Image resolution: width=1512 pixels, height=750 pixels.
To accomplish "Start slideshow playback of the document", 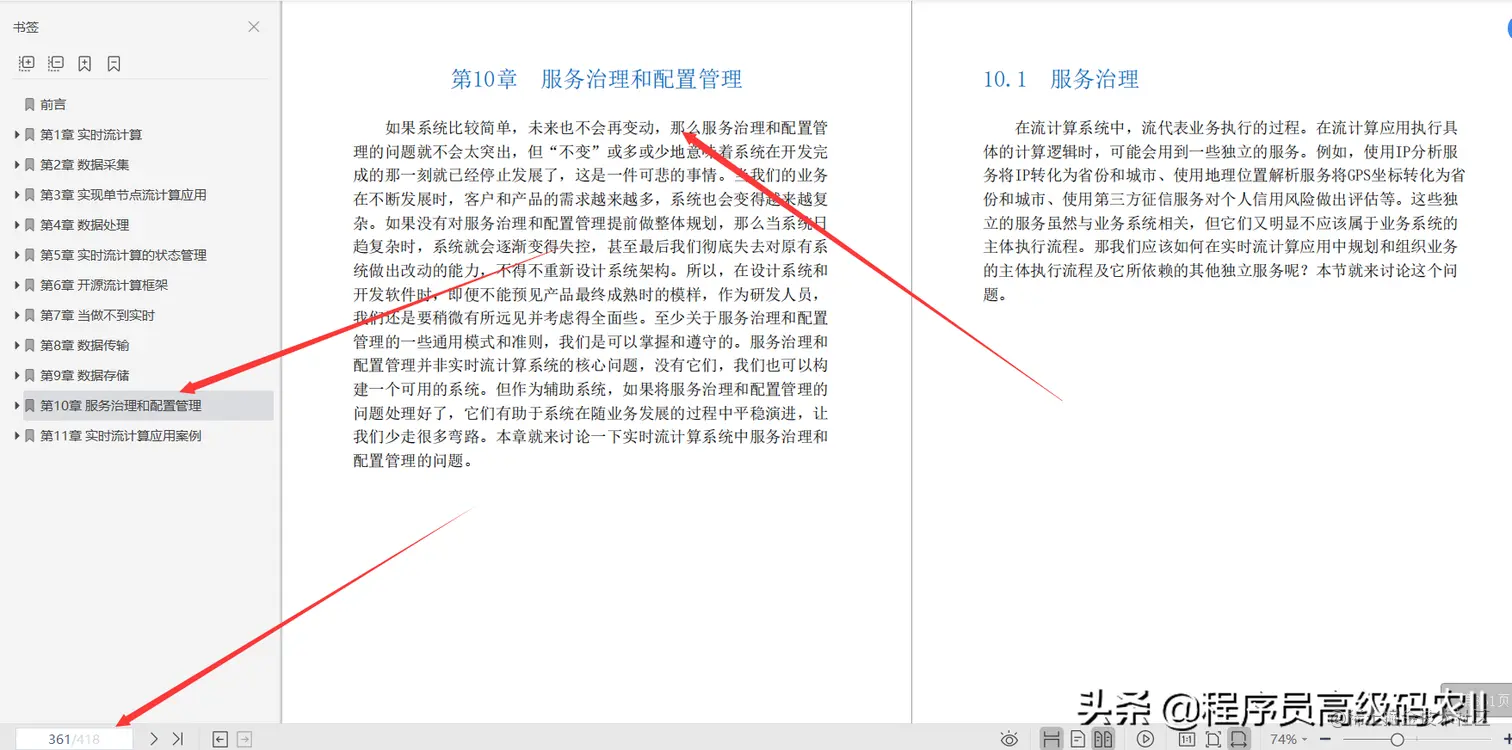I will (1145, 739).
